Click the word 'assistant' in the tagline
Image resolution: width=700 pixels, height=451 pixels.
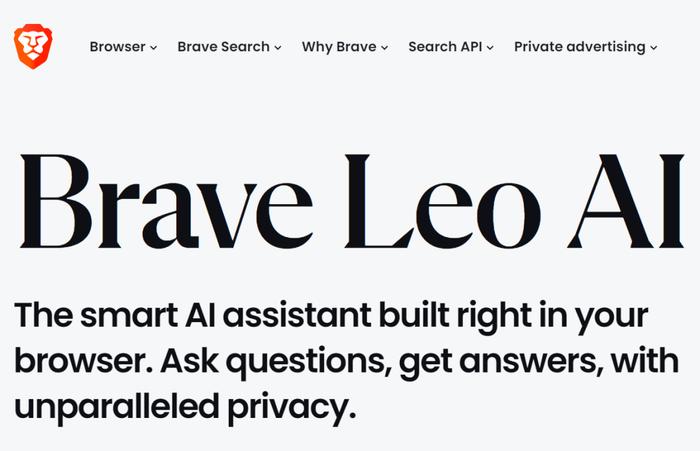(297, 315)
